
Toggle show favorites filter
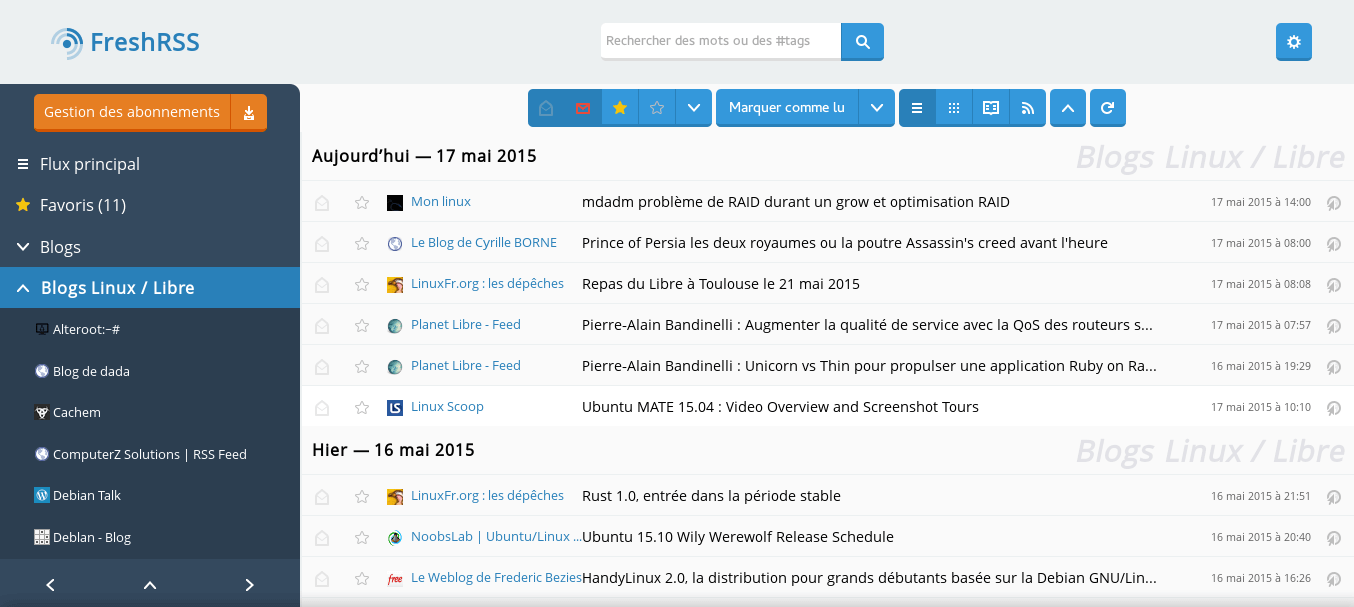tap(620, 108)
